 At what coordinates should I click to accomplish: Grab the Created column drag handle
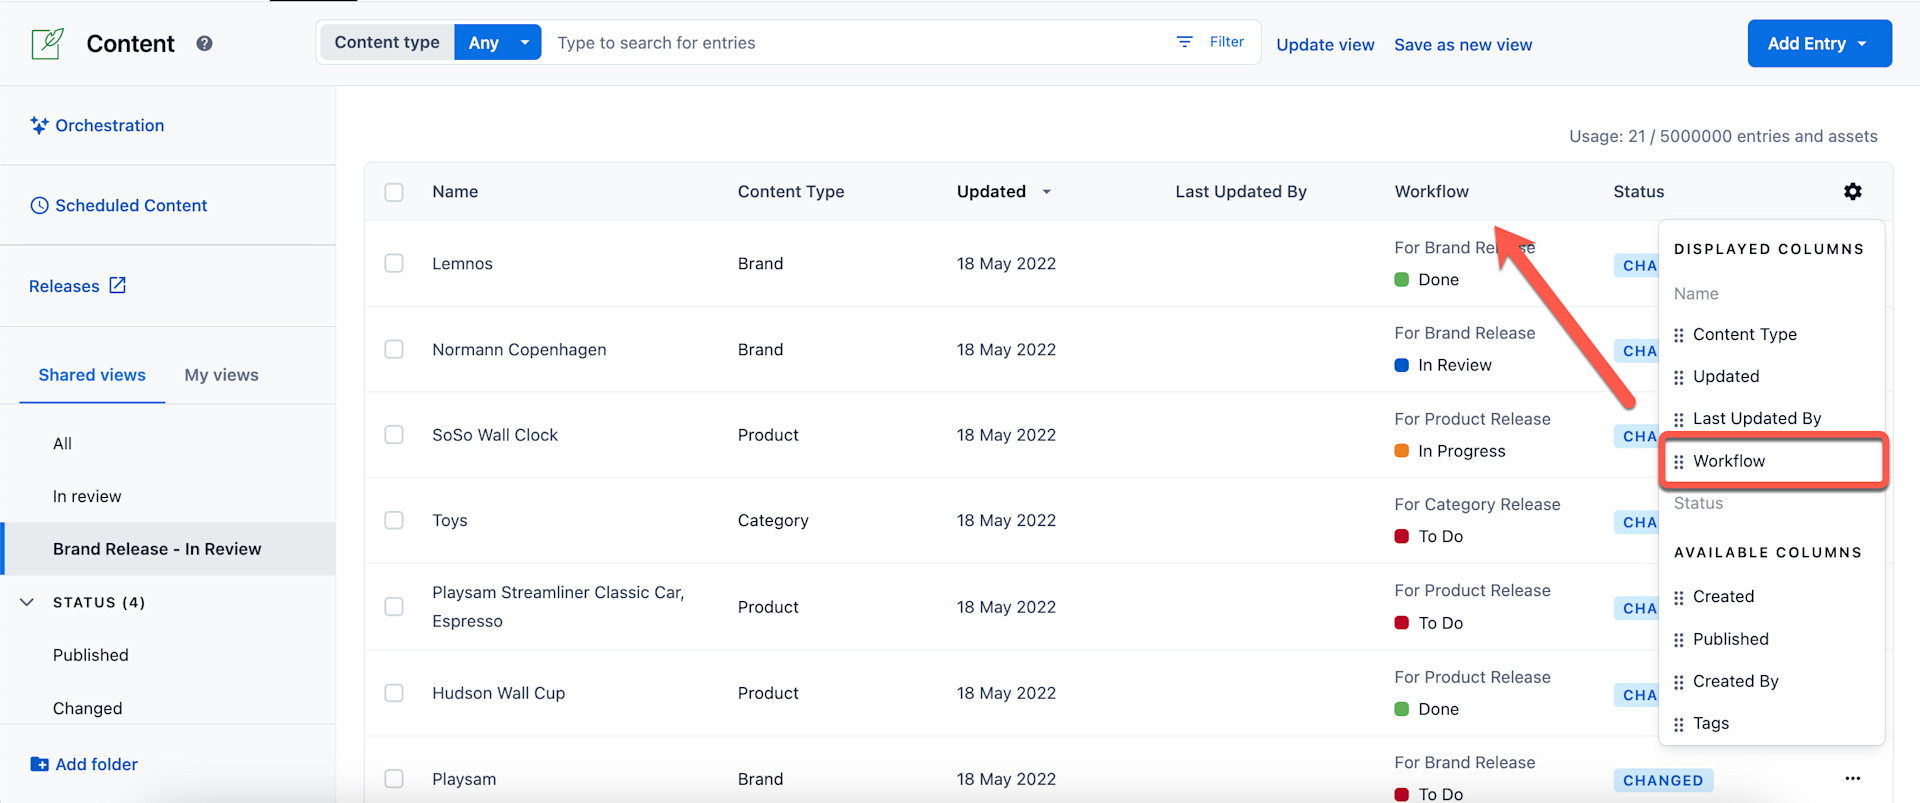click(1678, 597)
